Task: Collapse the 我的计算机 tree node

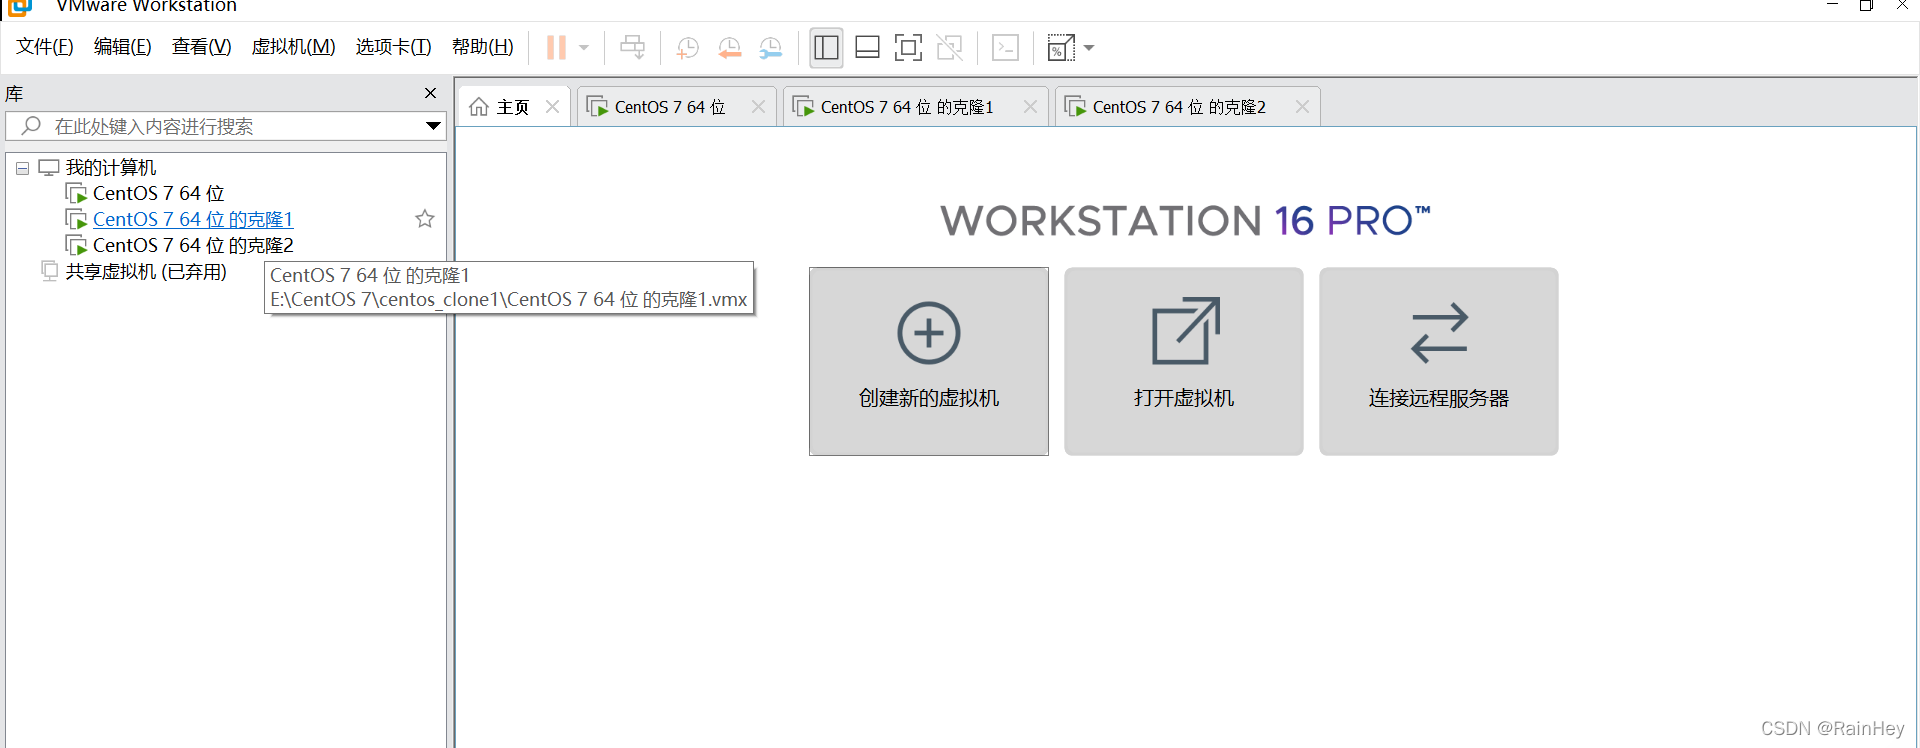Action: 22,168
